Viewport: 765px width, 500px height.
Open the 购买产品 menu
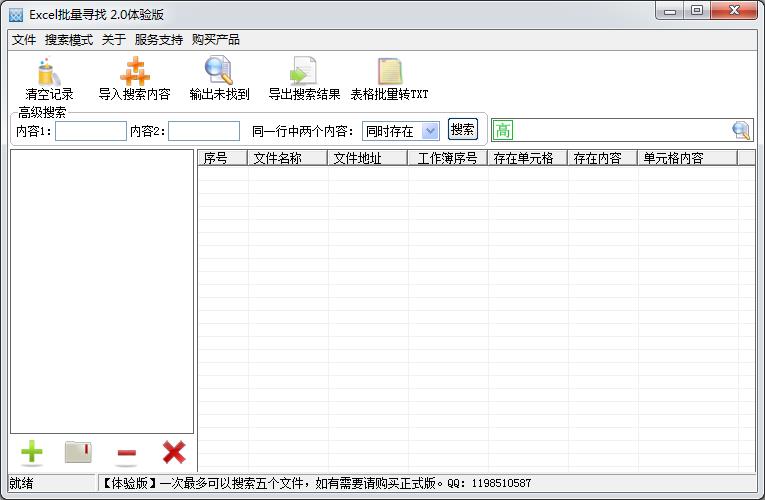click(x=216, y=40)
